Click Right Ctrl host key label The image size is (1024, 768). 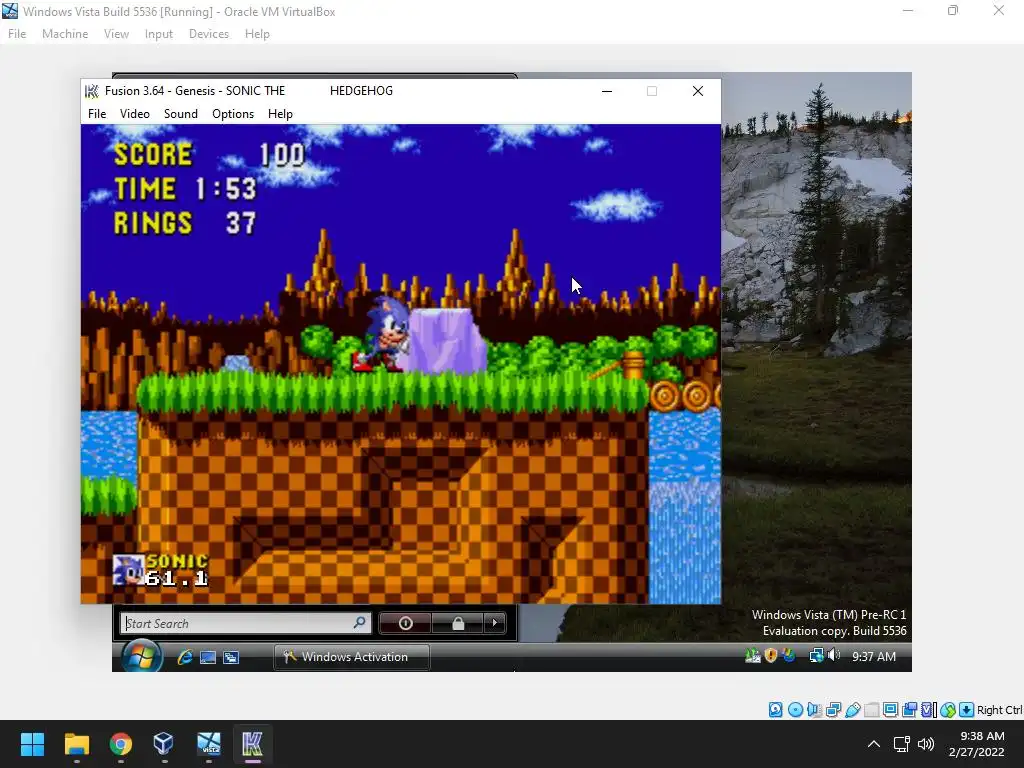999,710
